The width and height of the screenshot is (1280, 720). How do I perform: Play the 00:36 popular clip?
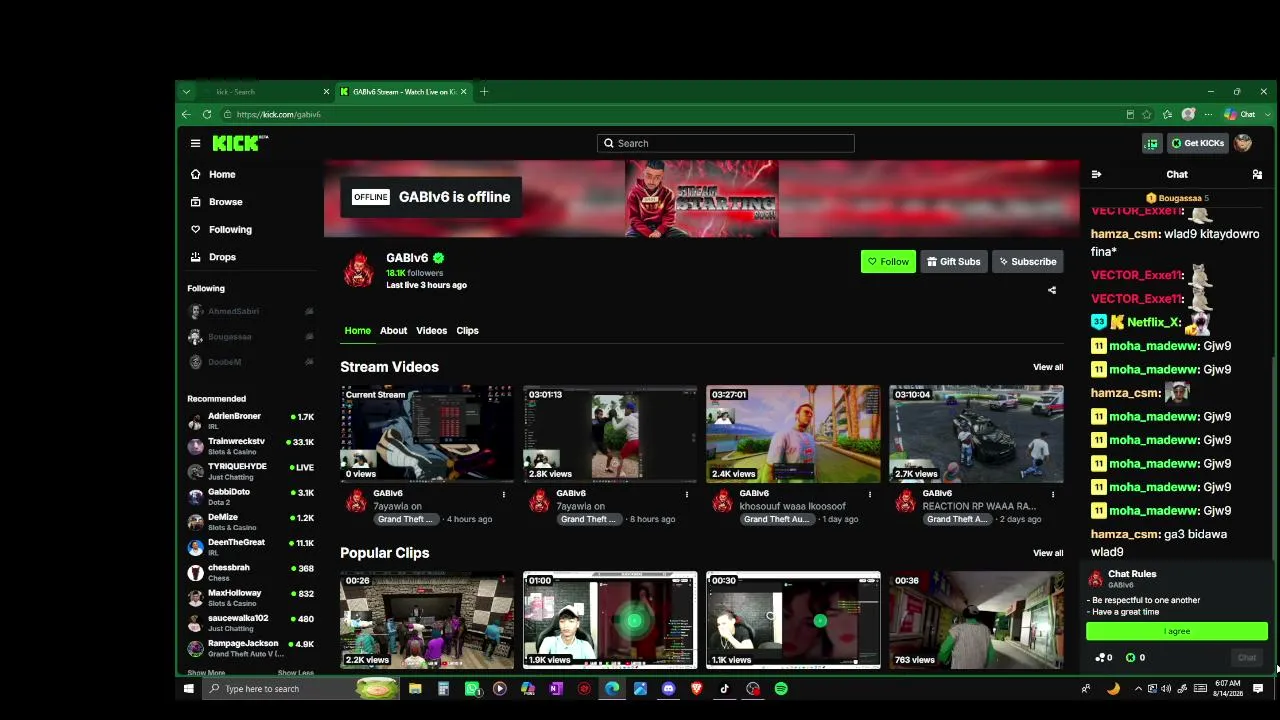click(x=976, y=620)
